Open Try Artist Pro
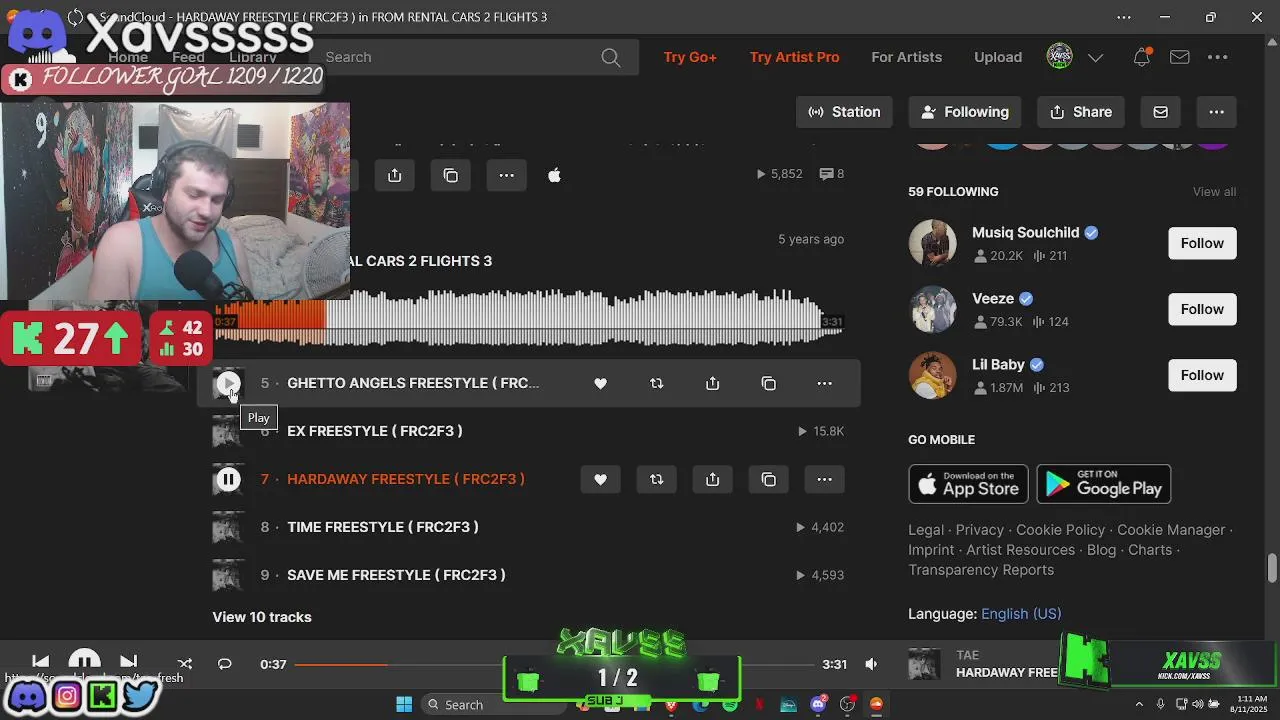This screenshot has height=720, width=1280. [794, 57]
